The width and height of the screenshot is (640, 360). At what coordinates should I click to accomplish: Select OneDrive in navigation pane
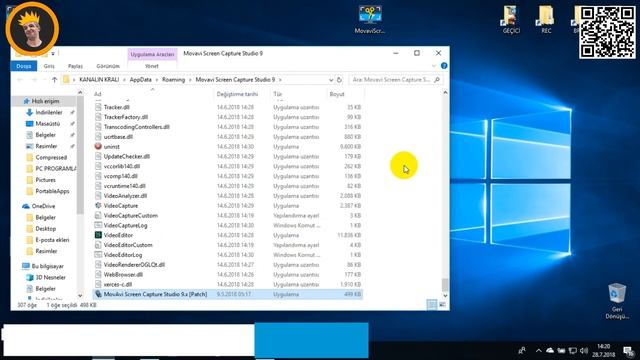coord(43,206)
